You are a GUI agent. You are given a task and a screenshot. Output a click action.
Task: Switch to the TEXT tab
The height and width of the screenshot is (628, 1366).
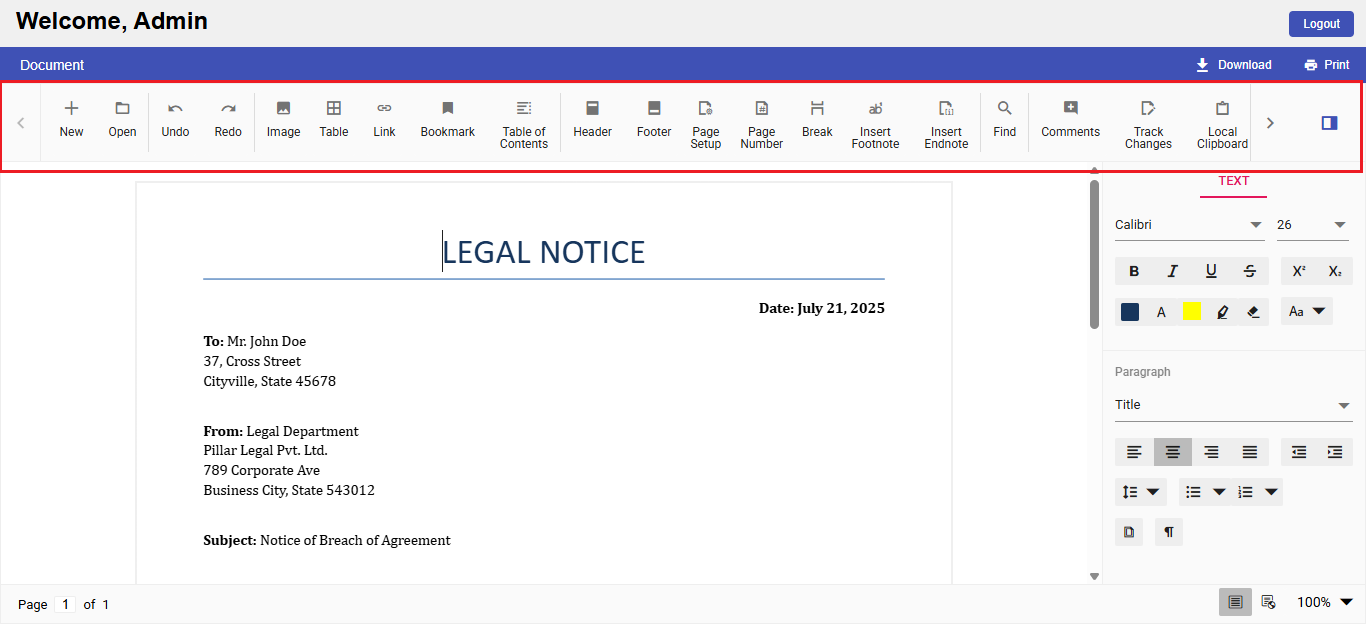coord(1233,181)
